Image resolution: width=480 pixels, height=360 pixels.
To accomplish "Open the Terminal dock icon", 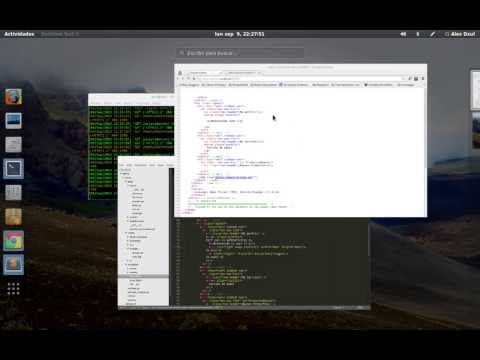I will coord(13,169).
